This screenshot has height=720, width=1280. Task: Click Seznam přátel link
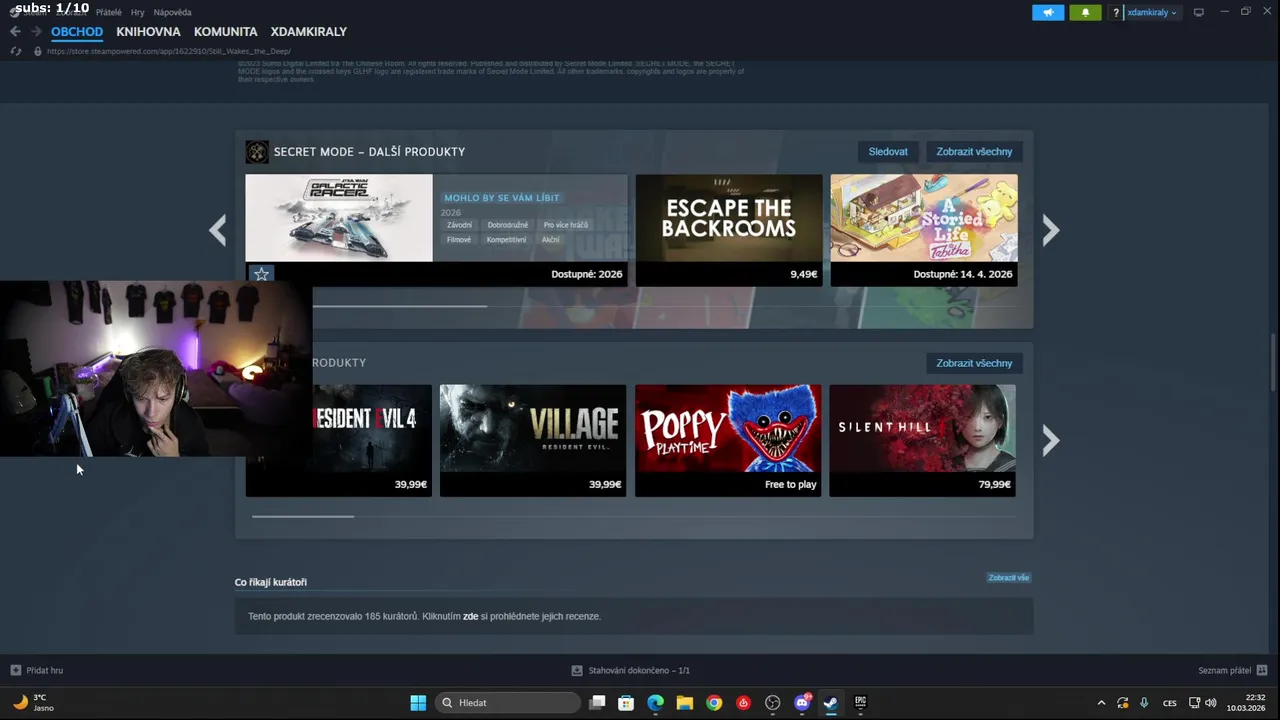[x=1224, y=670]
